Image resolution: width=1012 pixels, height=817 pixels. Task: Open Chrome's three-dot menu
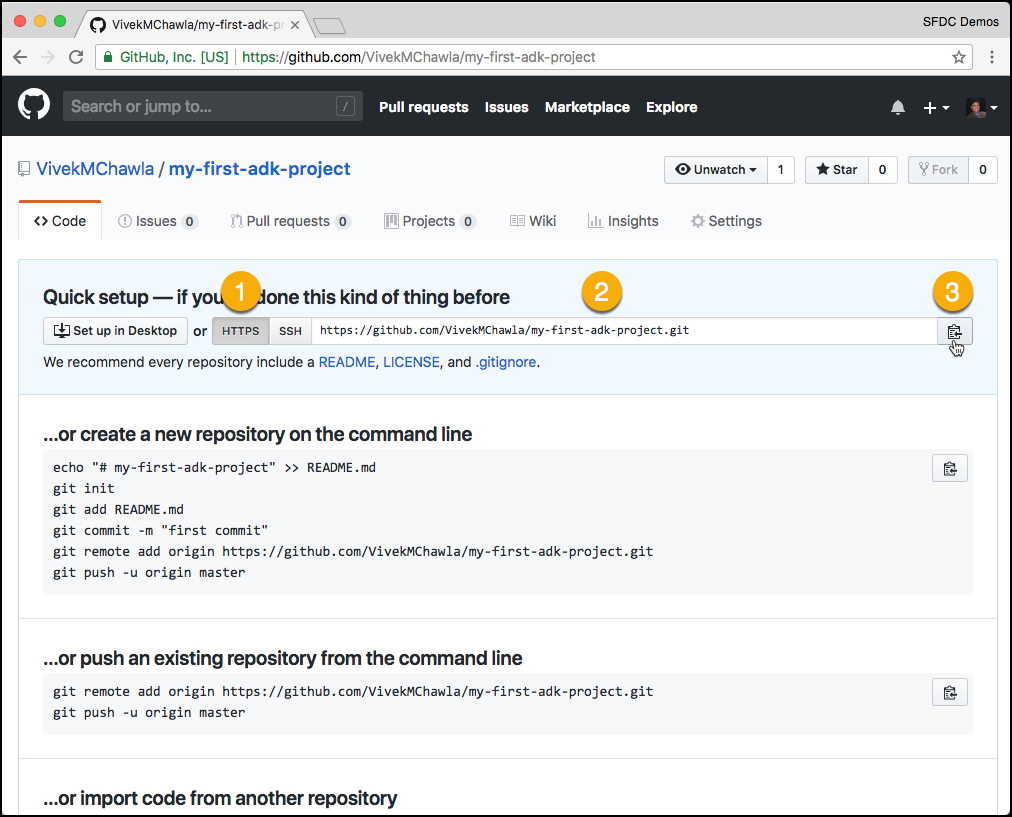point(992,57)
